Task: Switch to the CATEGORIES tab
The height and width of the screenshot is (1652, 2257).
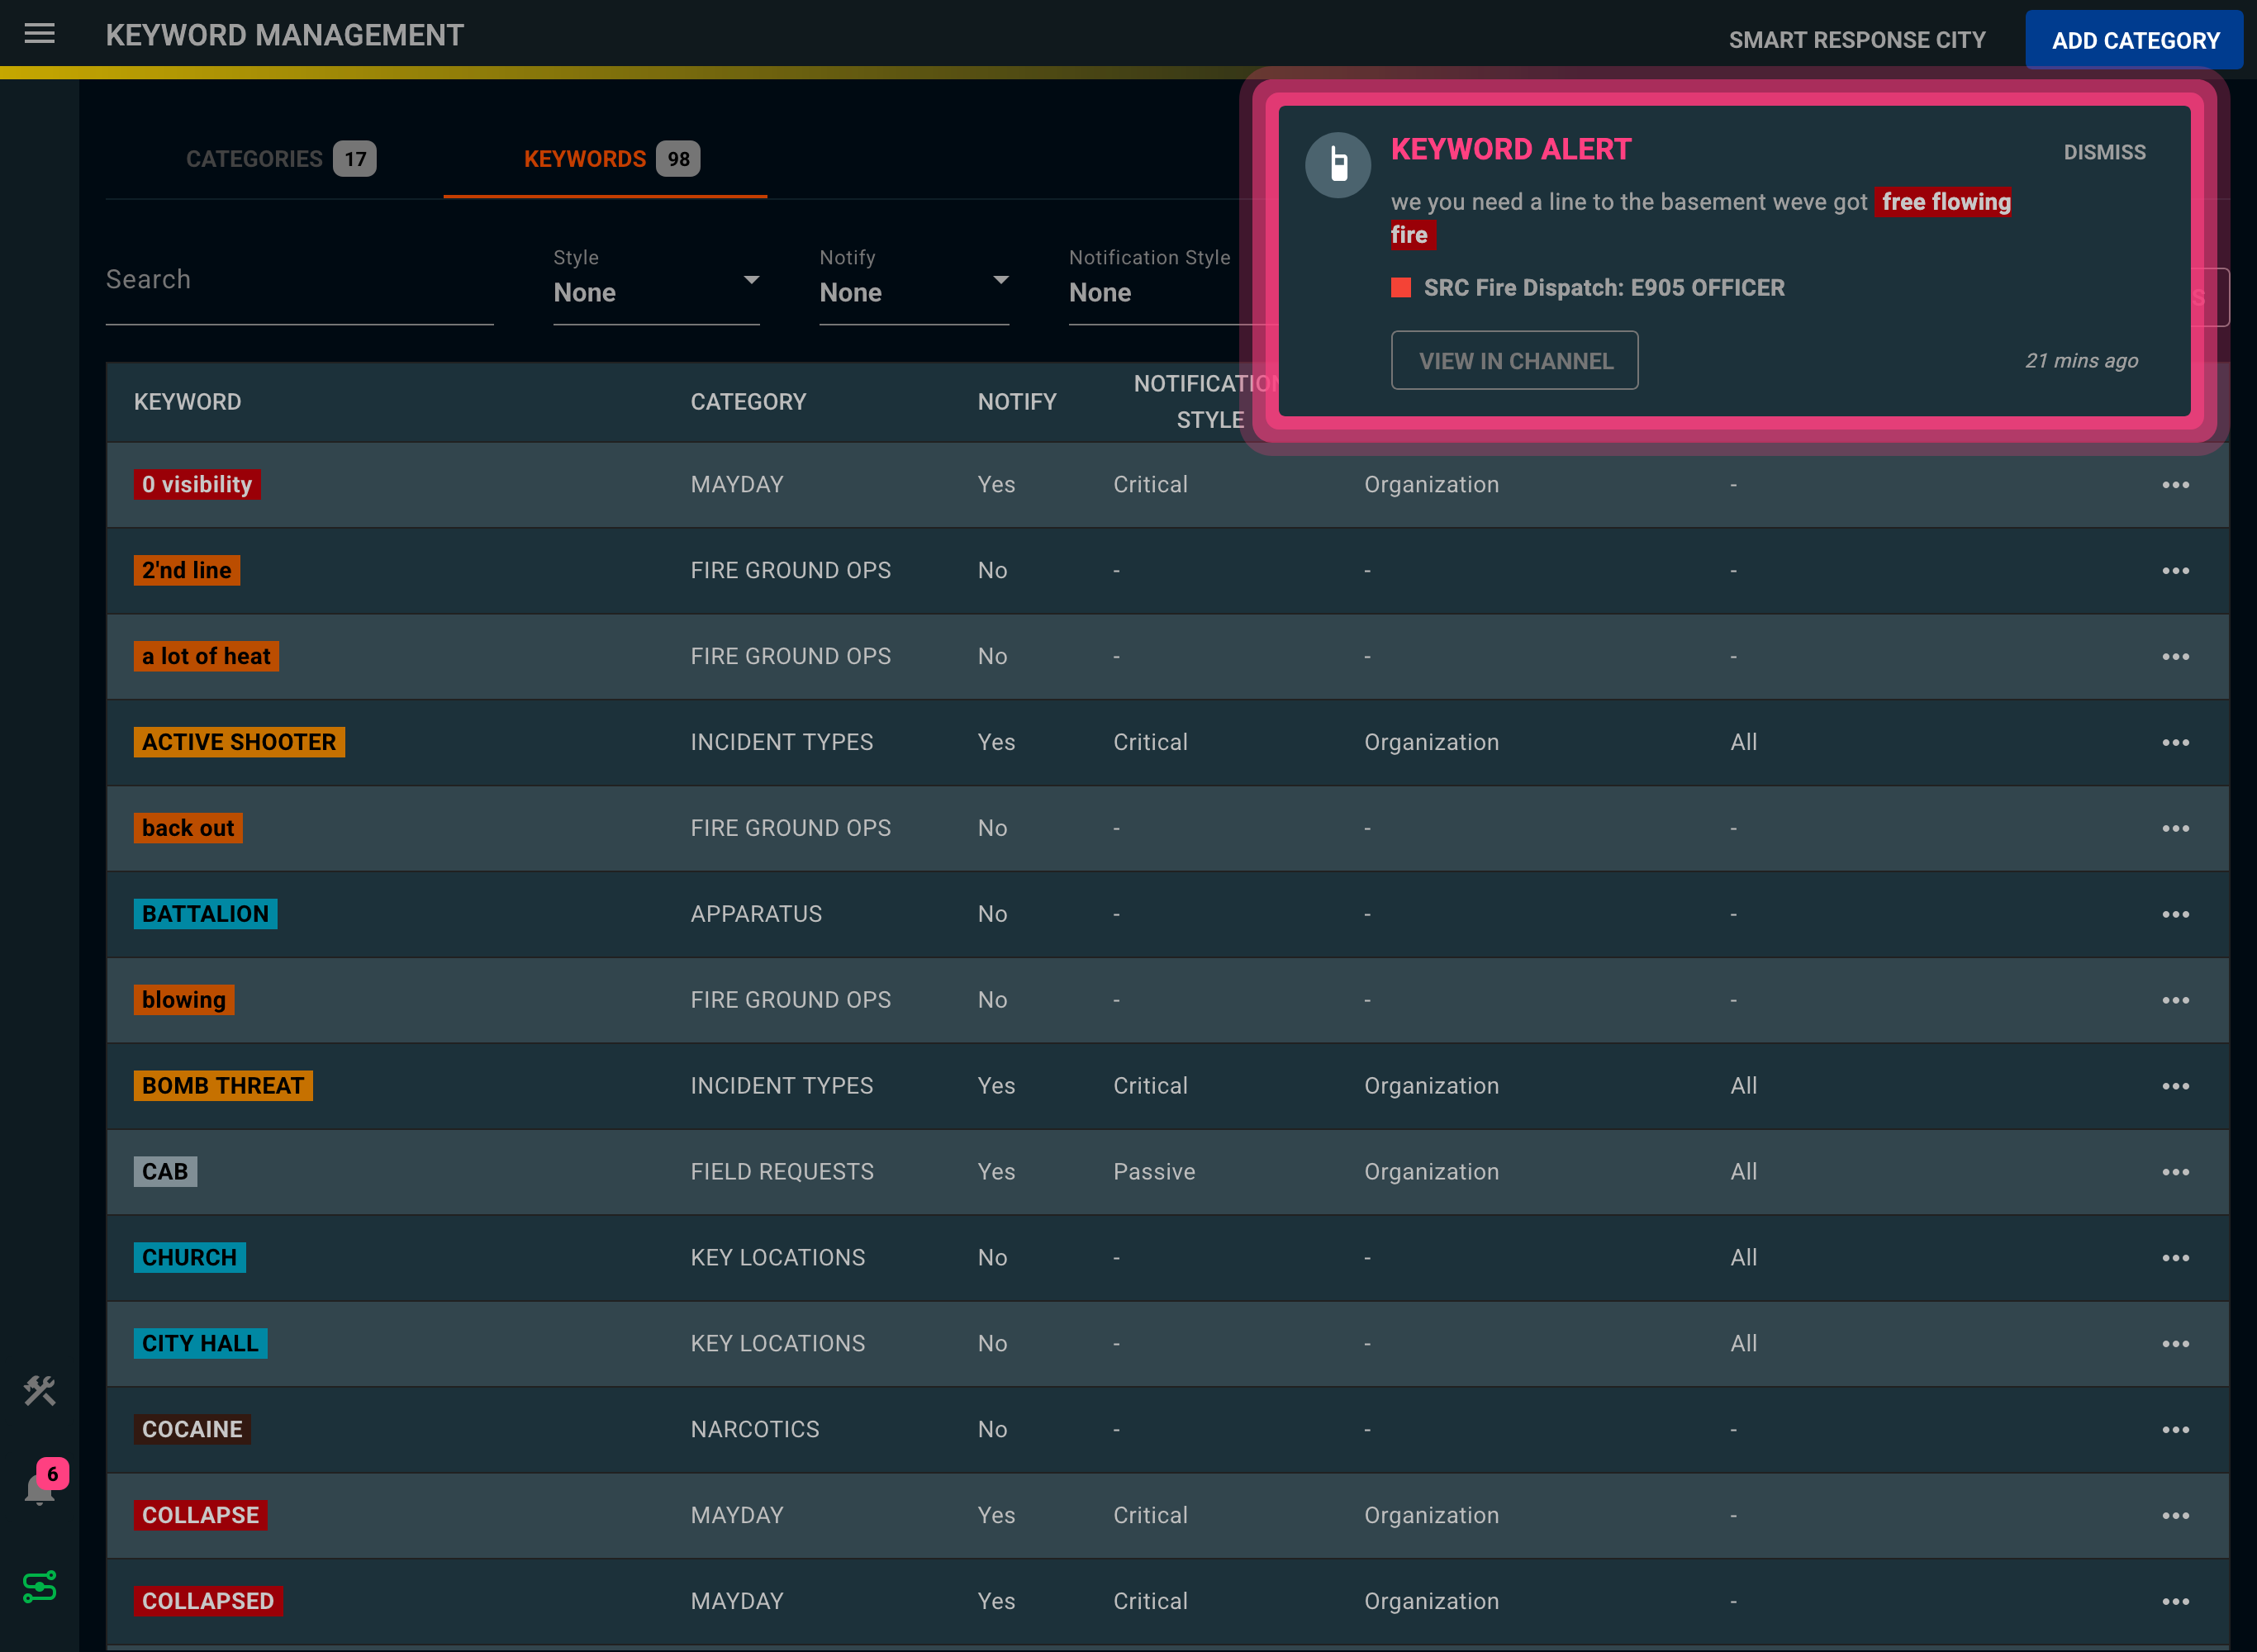Action: pos(280,159)
